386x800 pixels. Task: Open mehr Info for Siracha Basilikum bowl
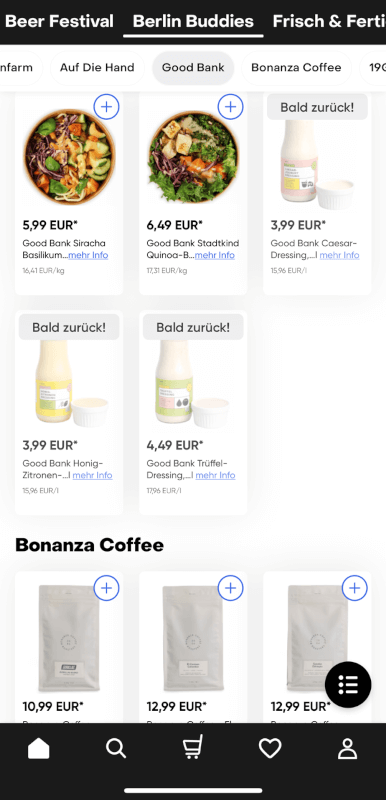point(88,255)
